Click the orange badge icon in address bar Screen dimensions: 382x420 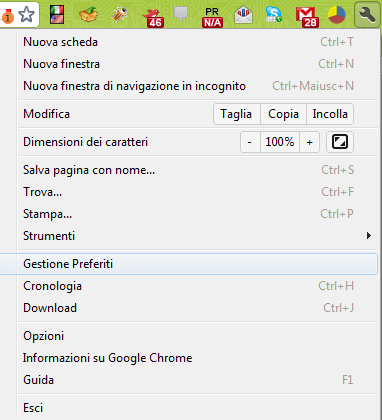[7, 17]
